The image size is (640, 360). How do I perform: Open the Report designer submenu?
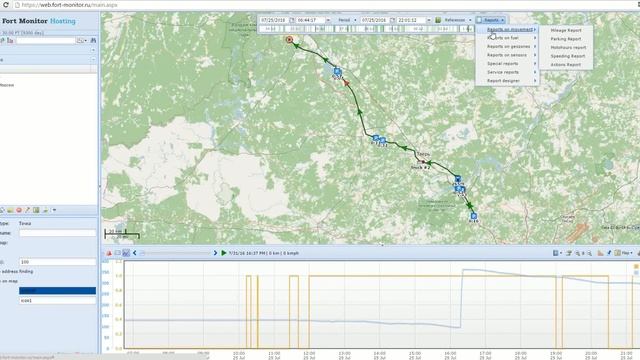coord(507,81)
